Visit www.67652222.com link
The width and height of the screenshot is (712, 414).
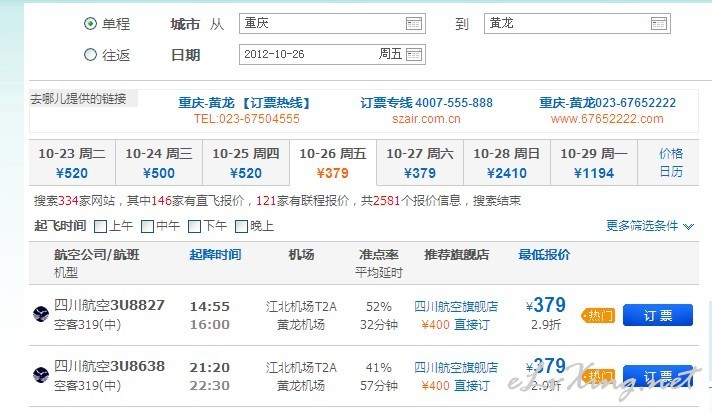click(x=607, y=119)
